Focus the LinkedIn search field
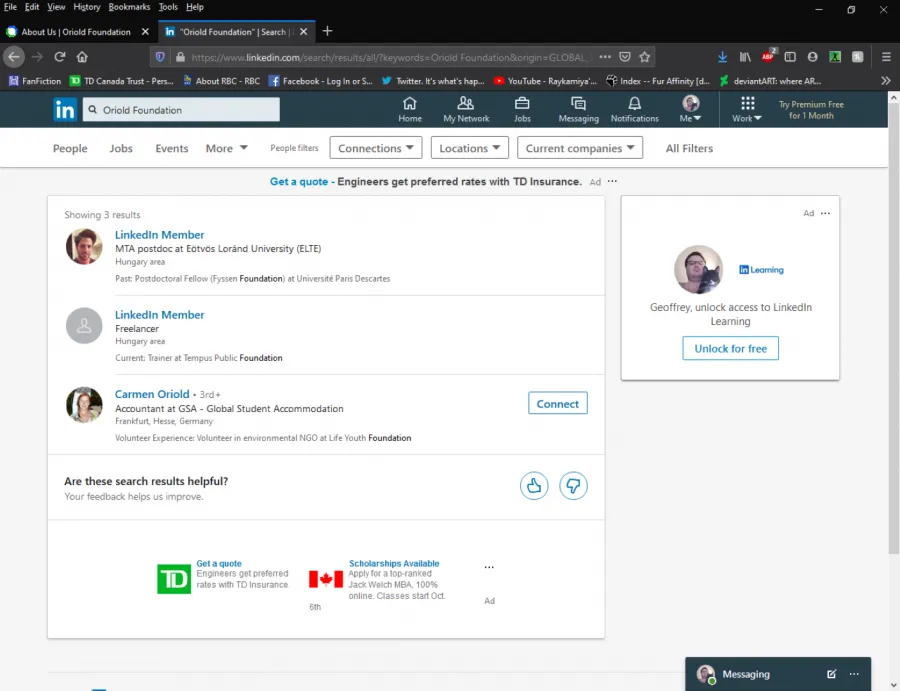 click(181, 110)
